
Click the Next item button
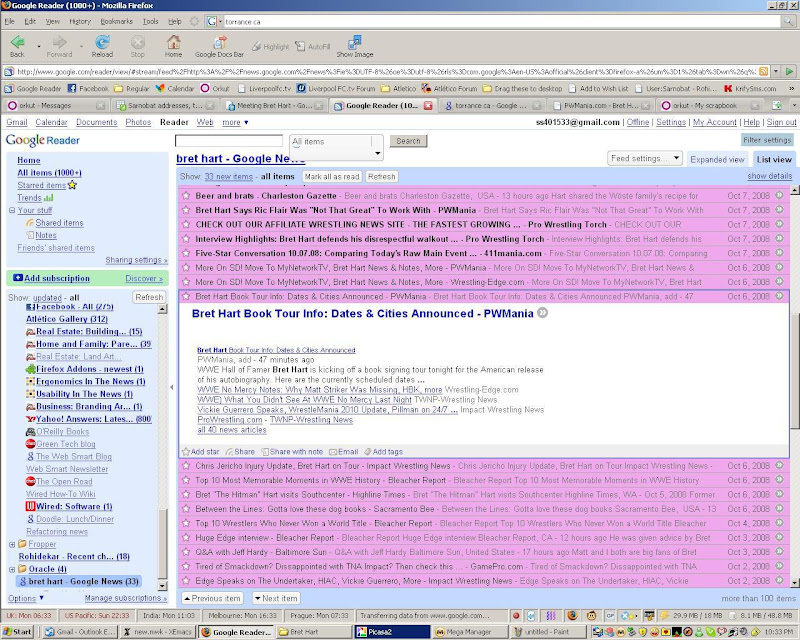click(276, 598)
